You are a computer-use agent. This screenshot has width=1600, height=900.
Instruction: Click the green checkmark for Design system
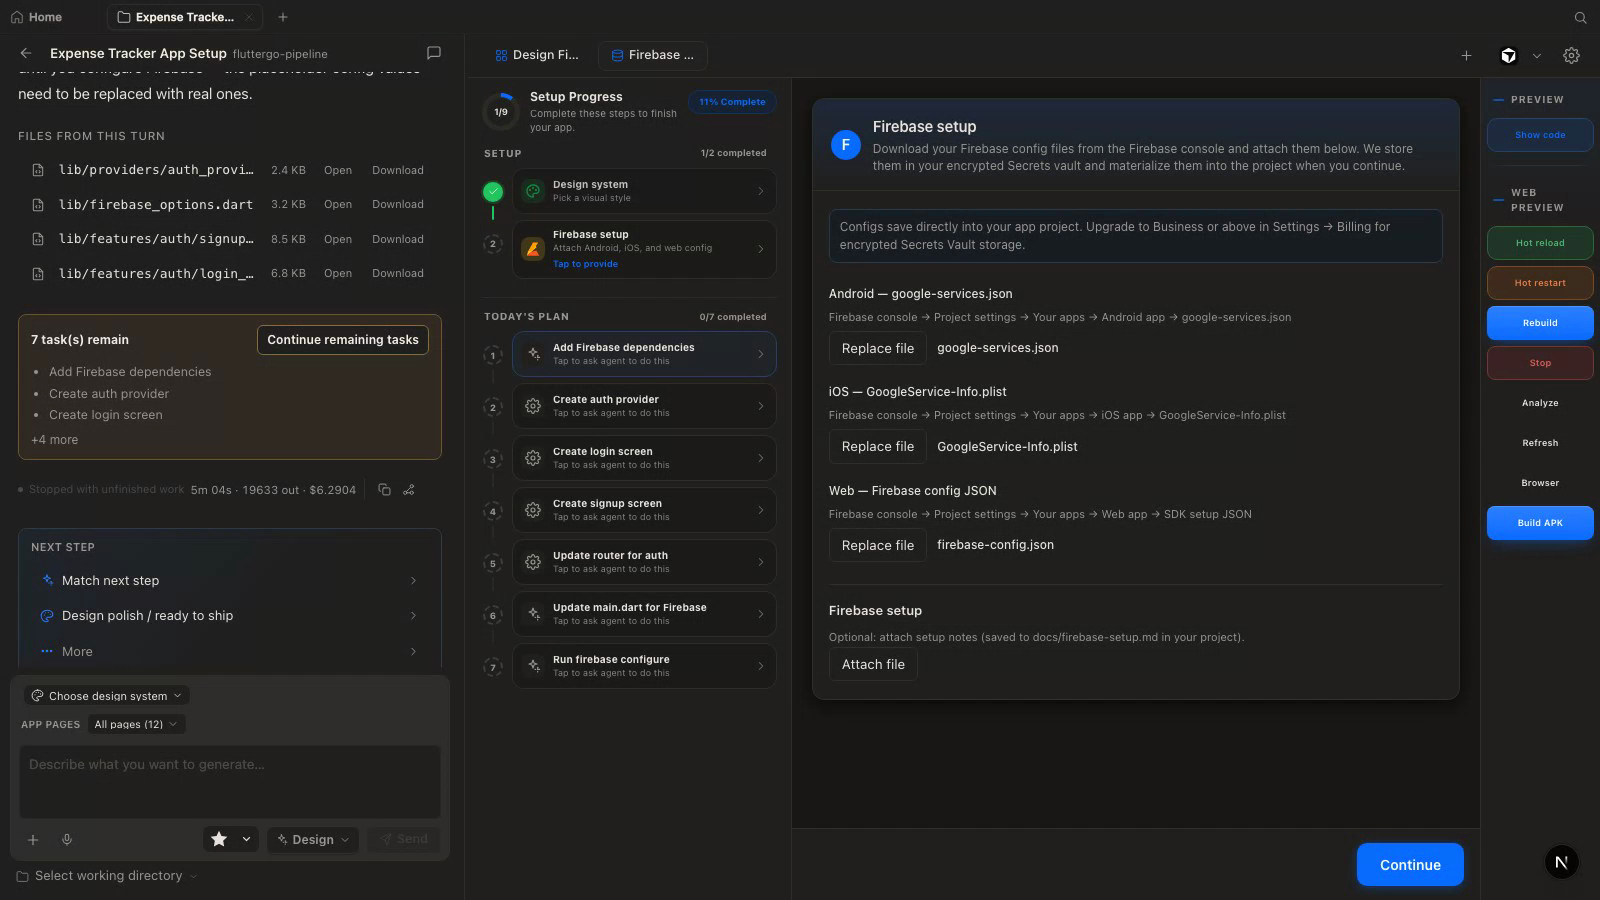493,191
